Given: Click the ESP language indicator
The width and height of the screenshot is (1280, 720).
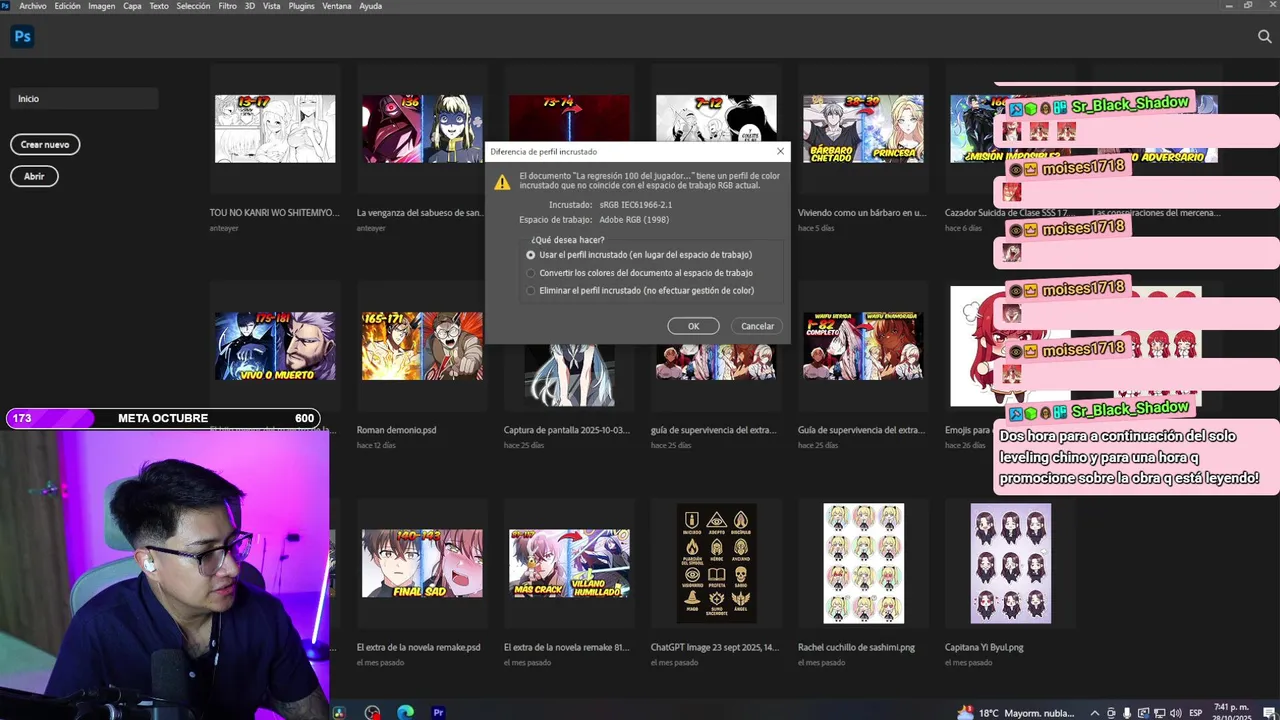Looking at the screenshot, I should 1196,713.
